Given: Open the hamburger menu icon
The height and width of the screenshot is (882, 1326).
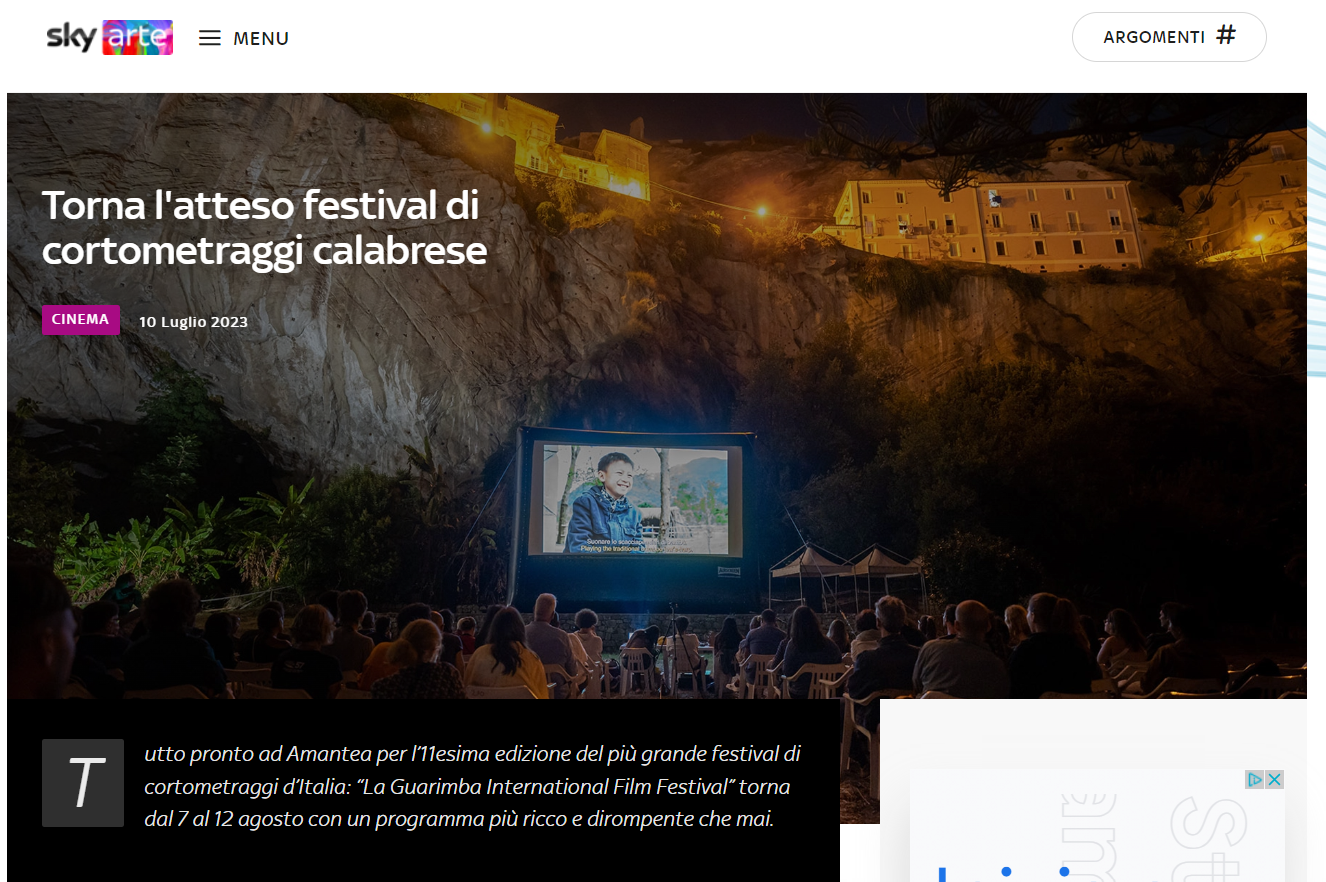Looking at the screenshot, I should pos(209,38).
